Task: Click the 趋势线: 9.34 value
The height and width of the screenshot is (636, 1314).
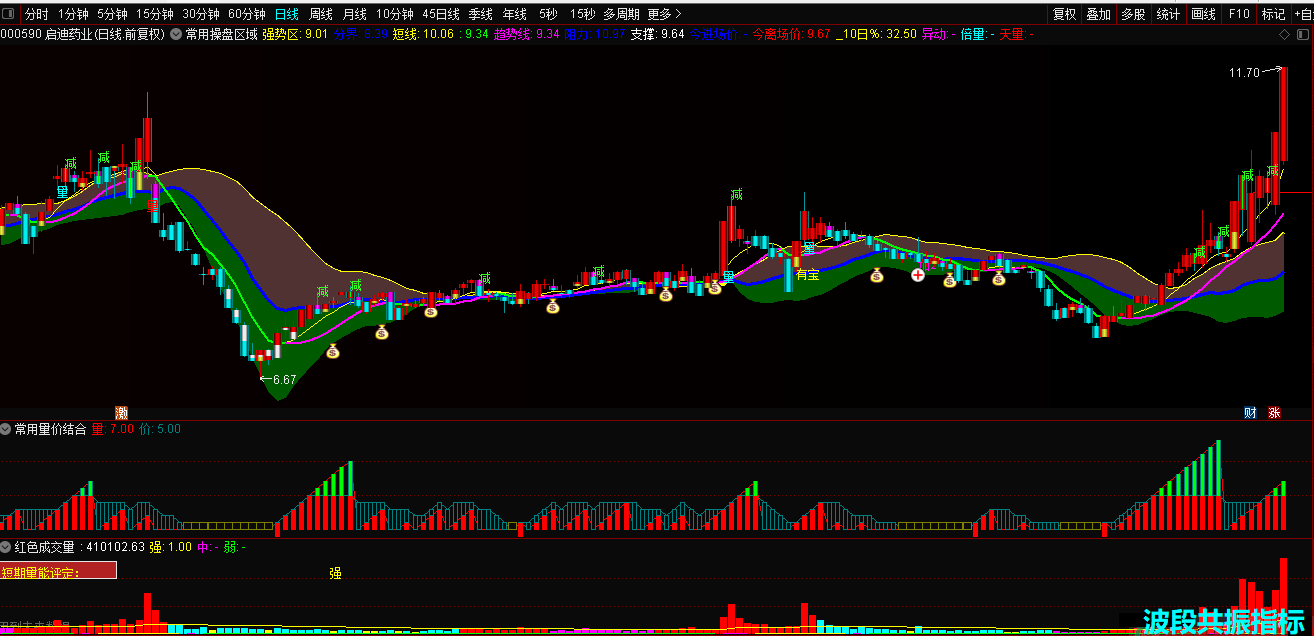Action: [x=526, y=34]
